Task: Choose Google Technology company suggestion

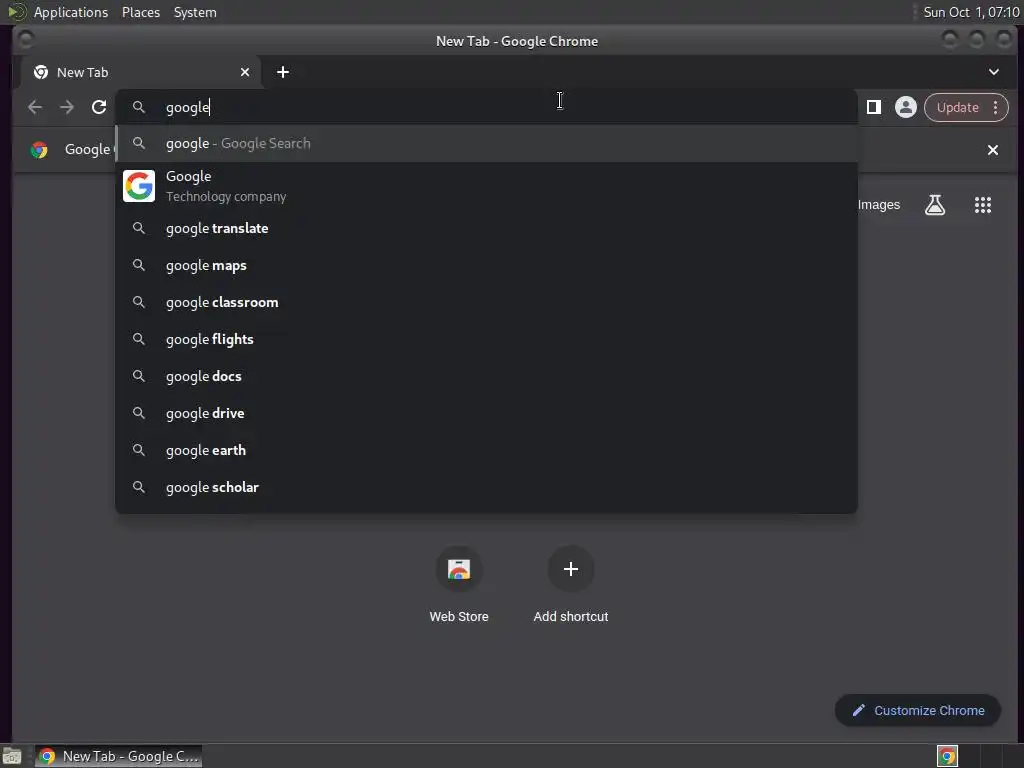Action: coord(486,186)
